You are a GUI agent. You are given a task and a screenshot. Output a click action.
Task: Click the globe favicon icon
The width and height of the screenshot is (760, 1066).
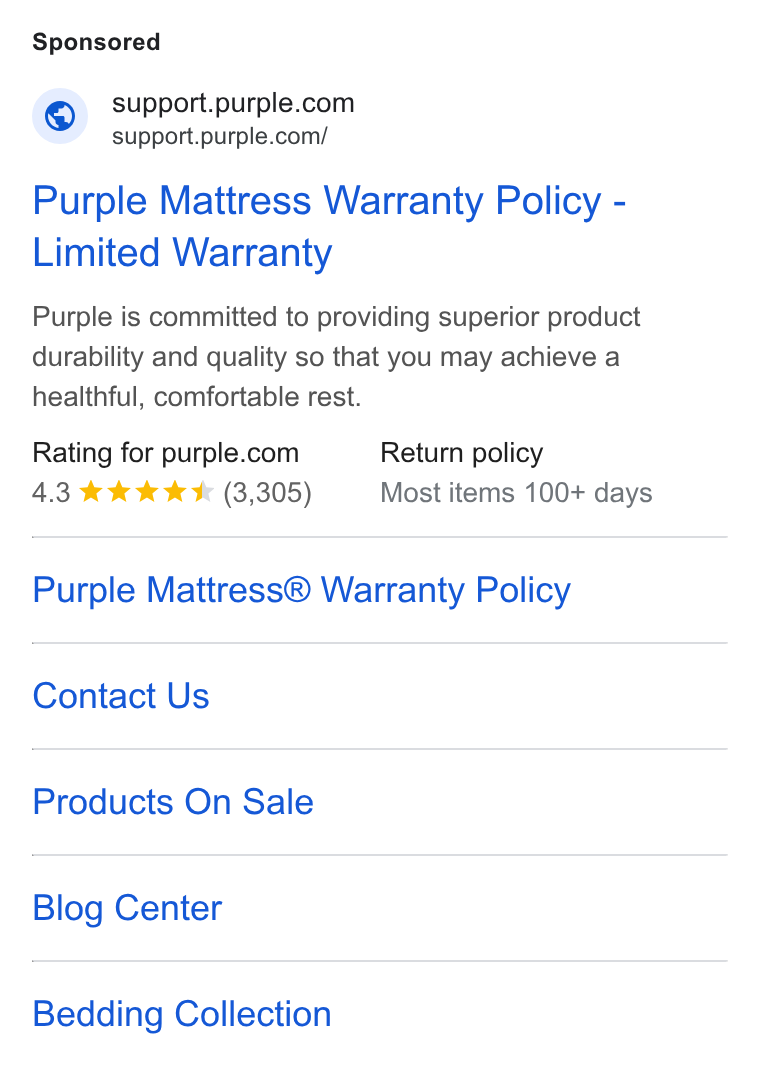click(60, 116)
